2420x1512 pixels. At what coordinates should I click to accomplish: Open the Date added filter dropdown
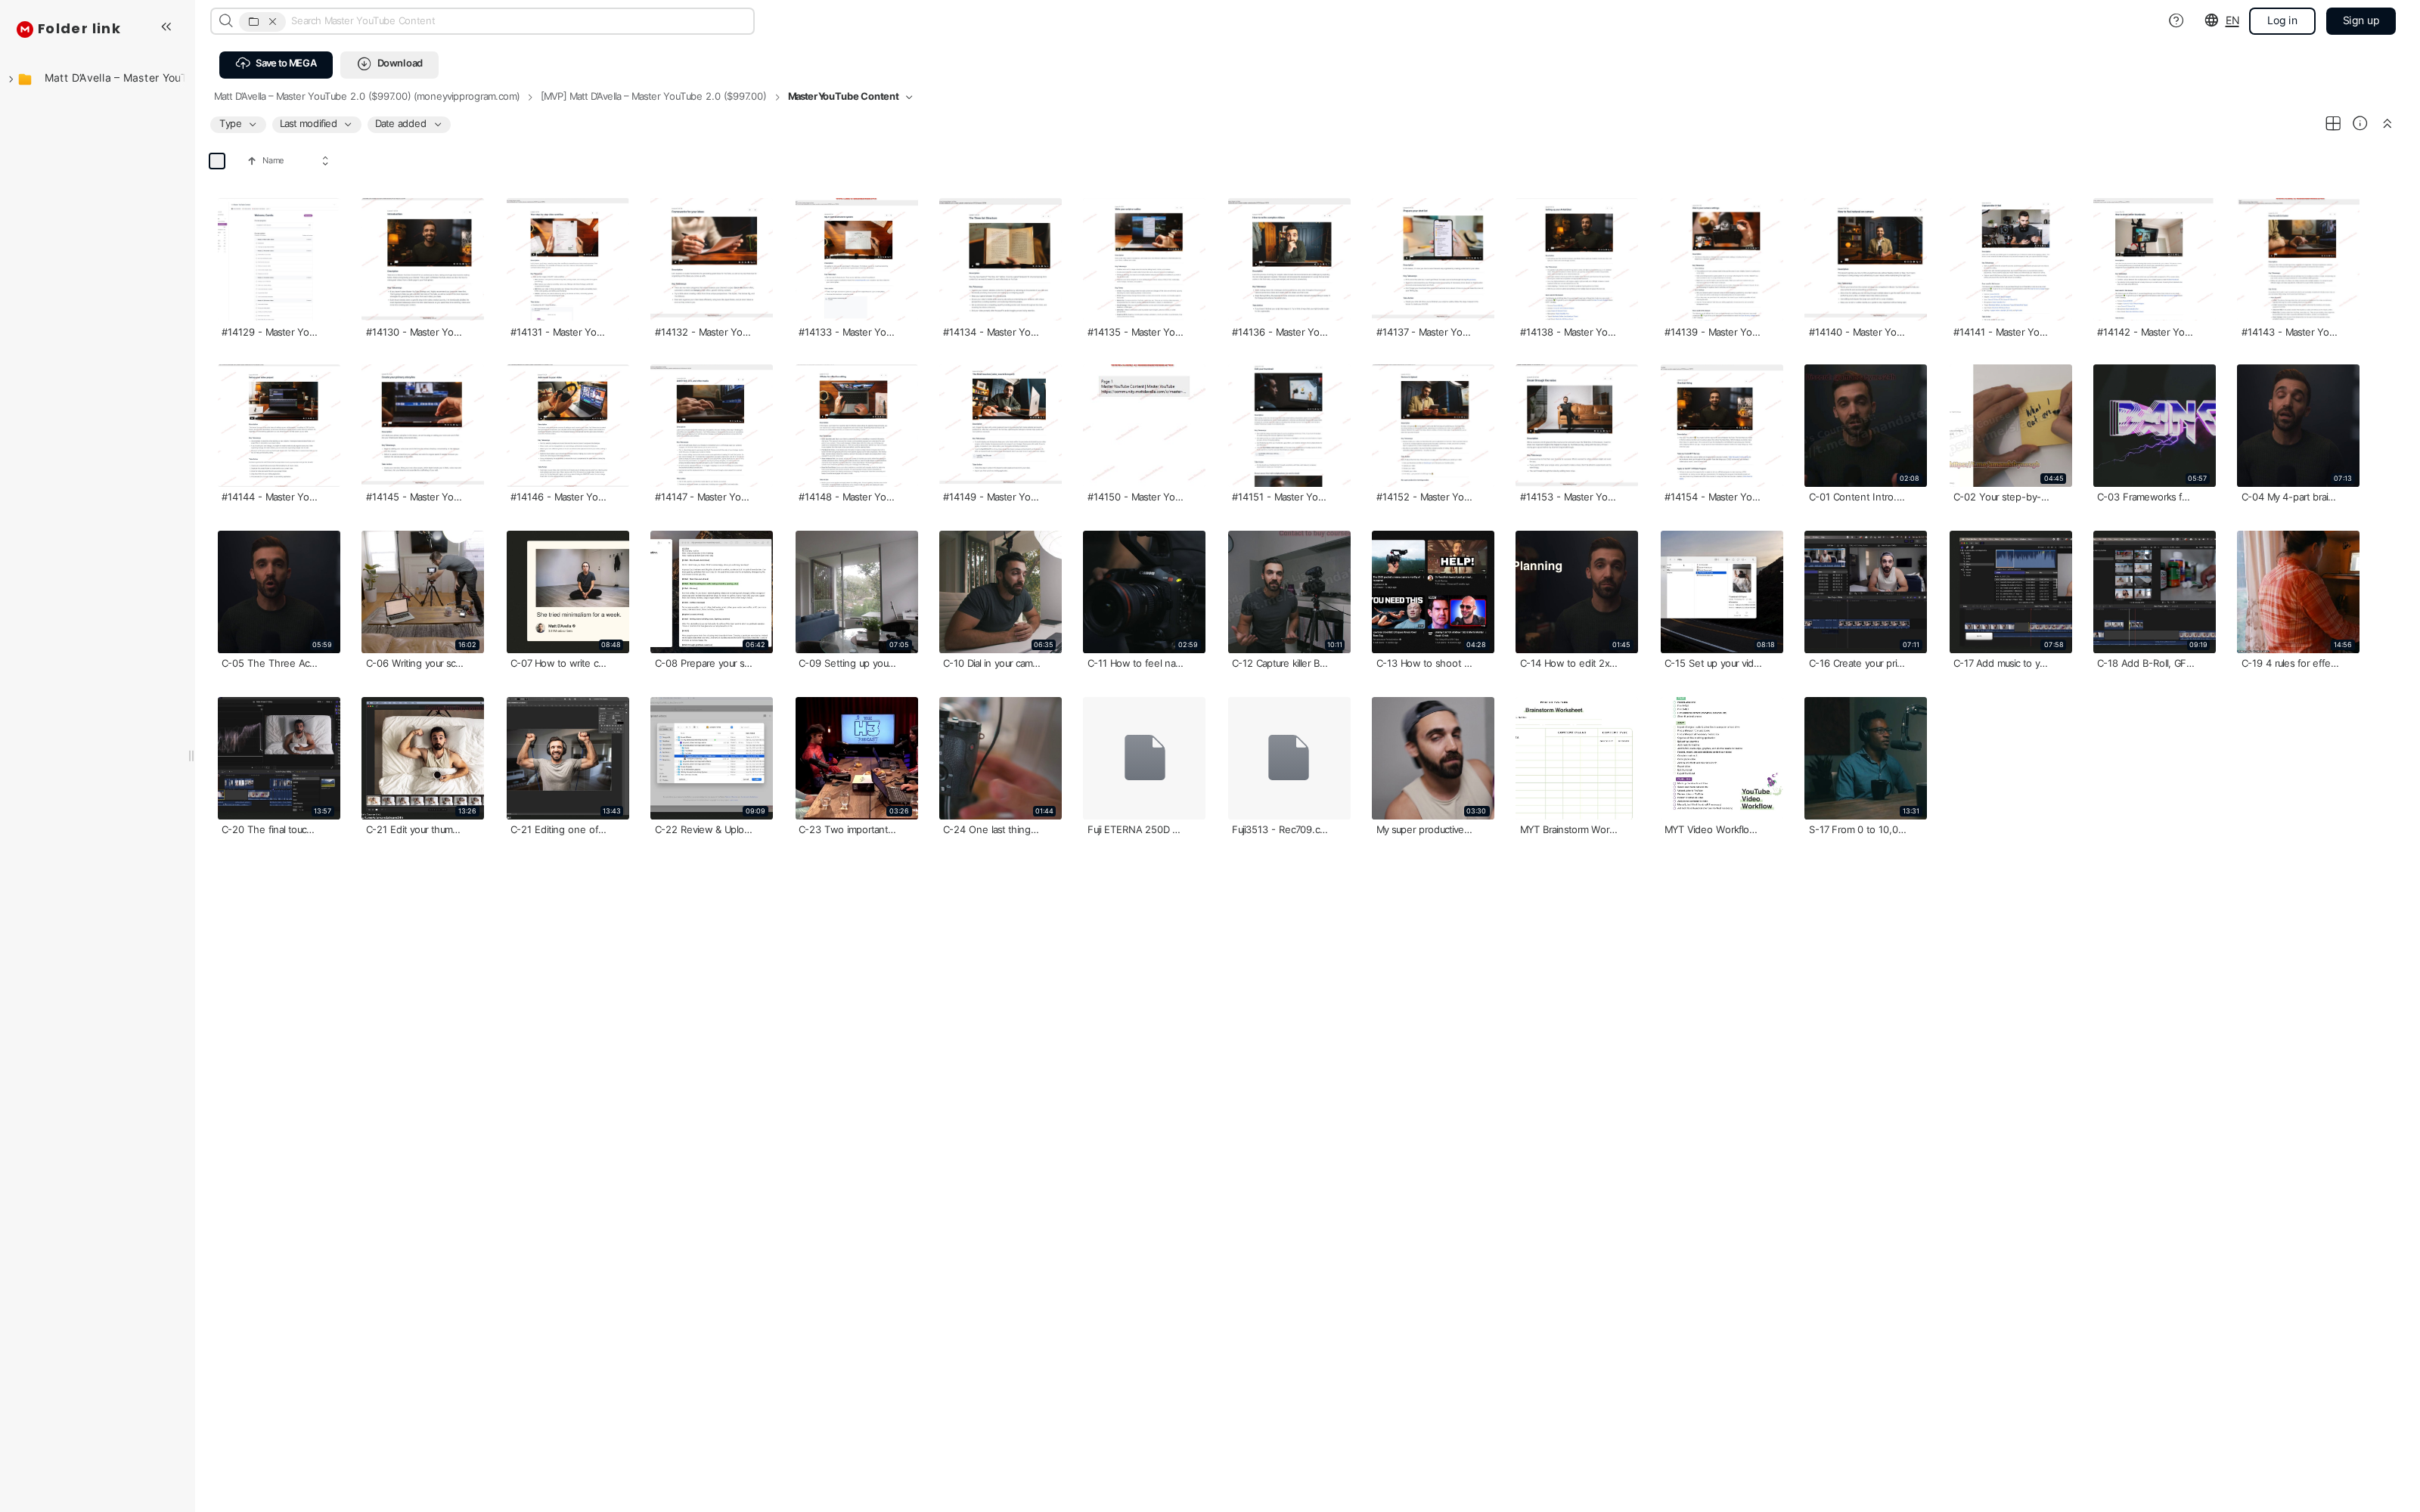pos(408,124)
